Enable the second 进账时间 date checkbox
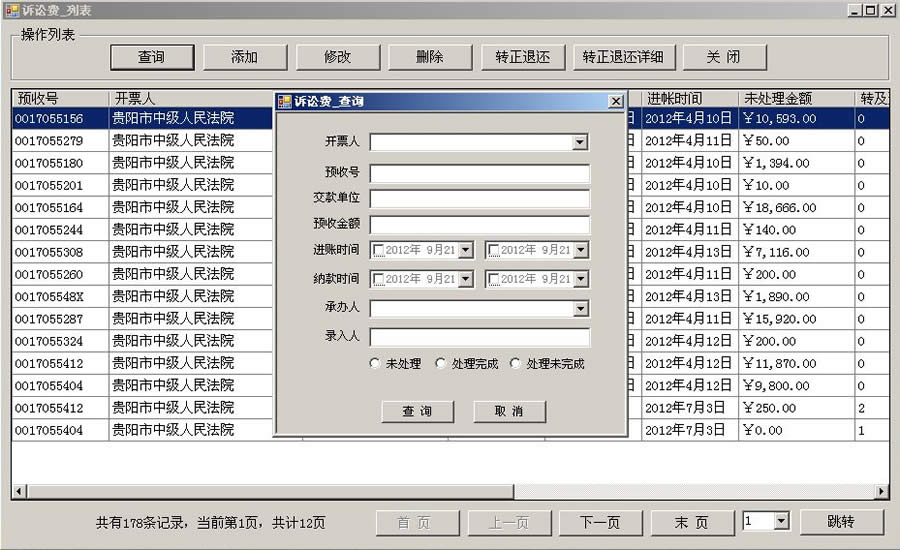900x550 pixels. 494,250
